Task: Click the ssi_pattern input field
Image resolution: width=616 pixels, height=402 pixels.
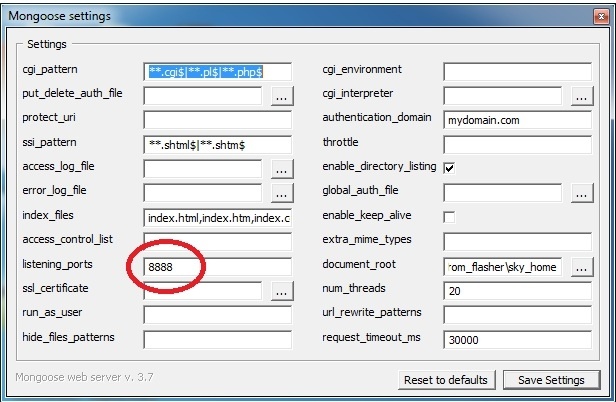Action: coord(218,145)
